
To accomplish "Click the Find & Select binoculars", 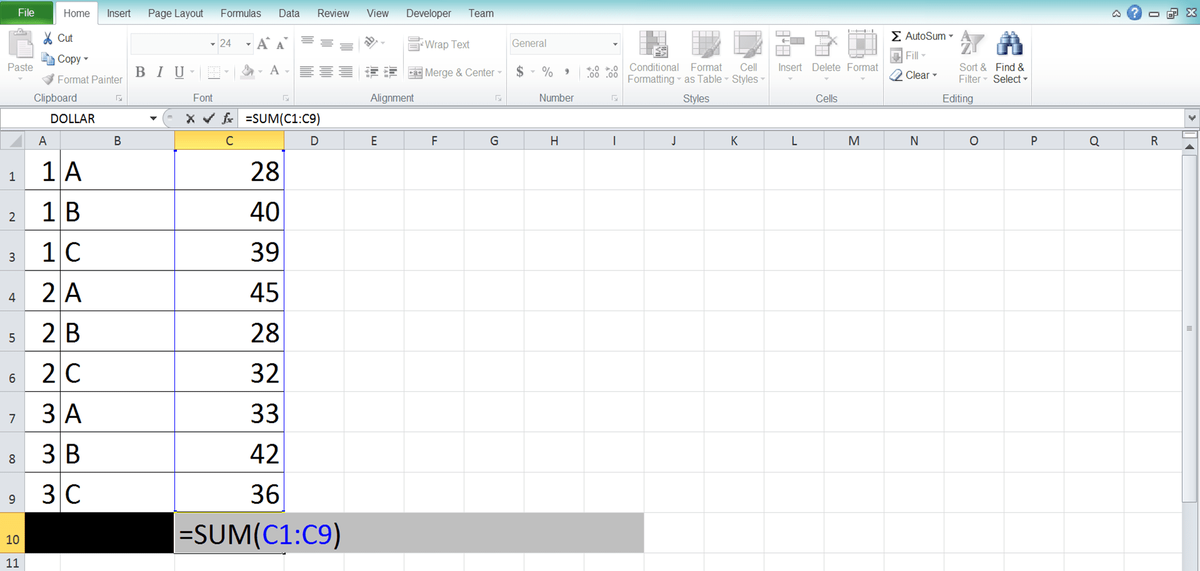I will pos(1010,58).
